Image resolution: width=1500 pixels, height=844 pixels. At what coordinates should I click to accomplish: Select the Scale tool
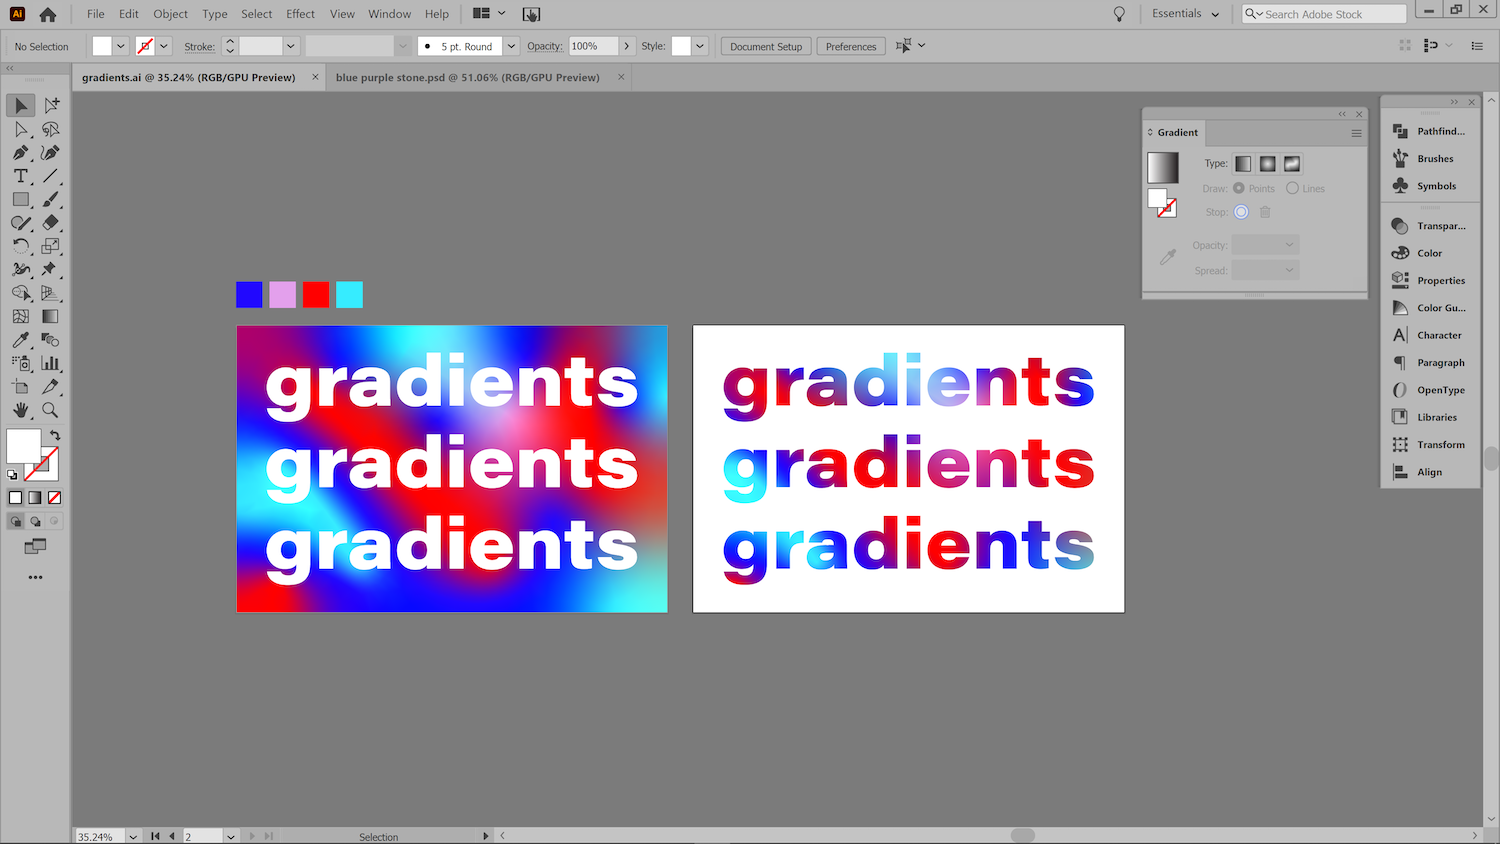[x=51, y=246]
